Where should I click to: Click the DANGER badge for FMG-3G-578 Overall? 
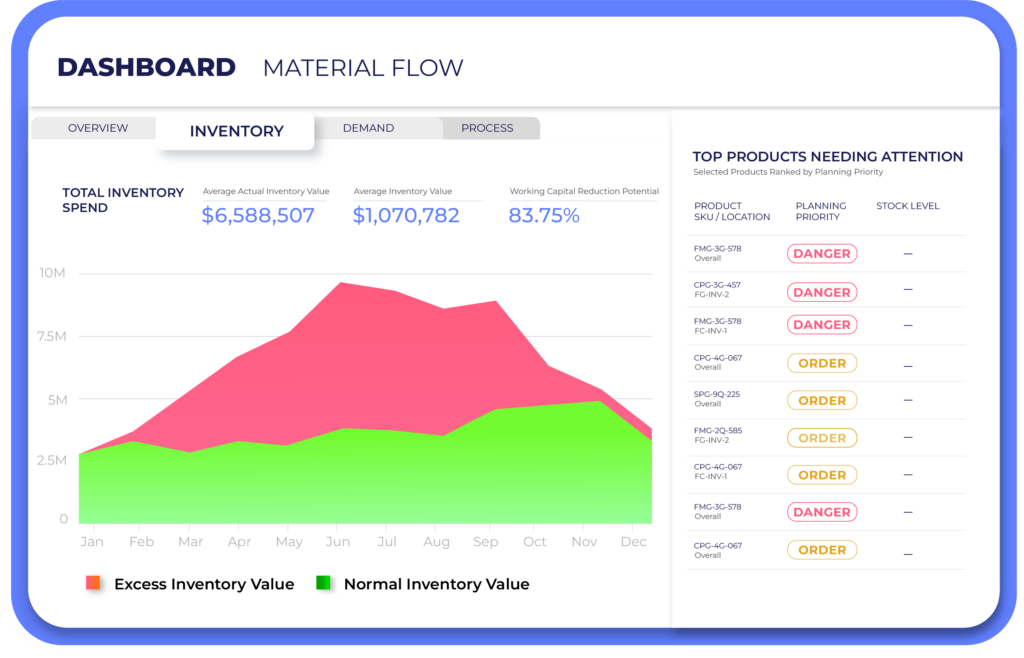(822, 253)
